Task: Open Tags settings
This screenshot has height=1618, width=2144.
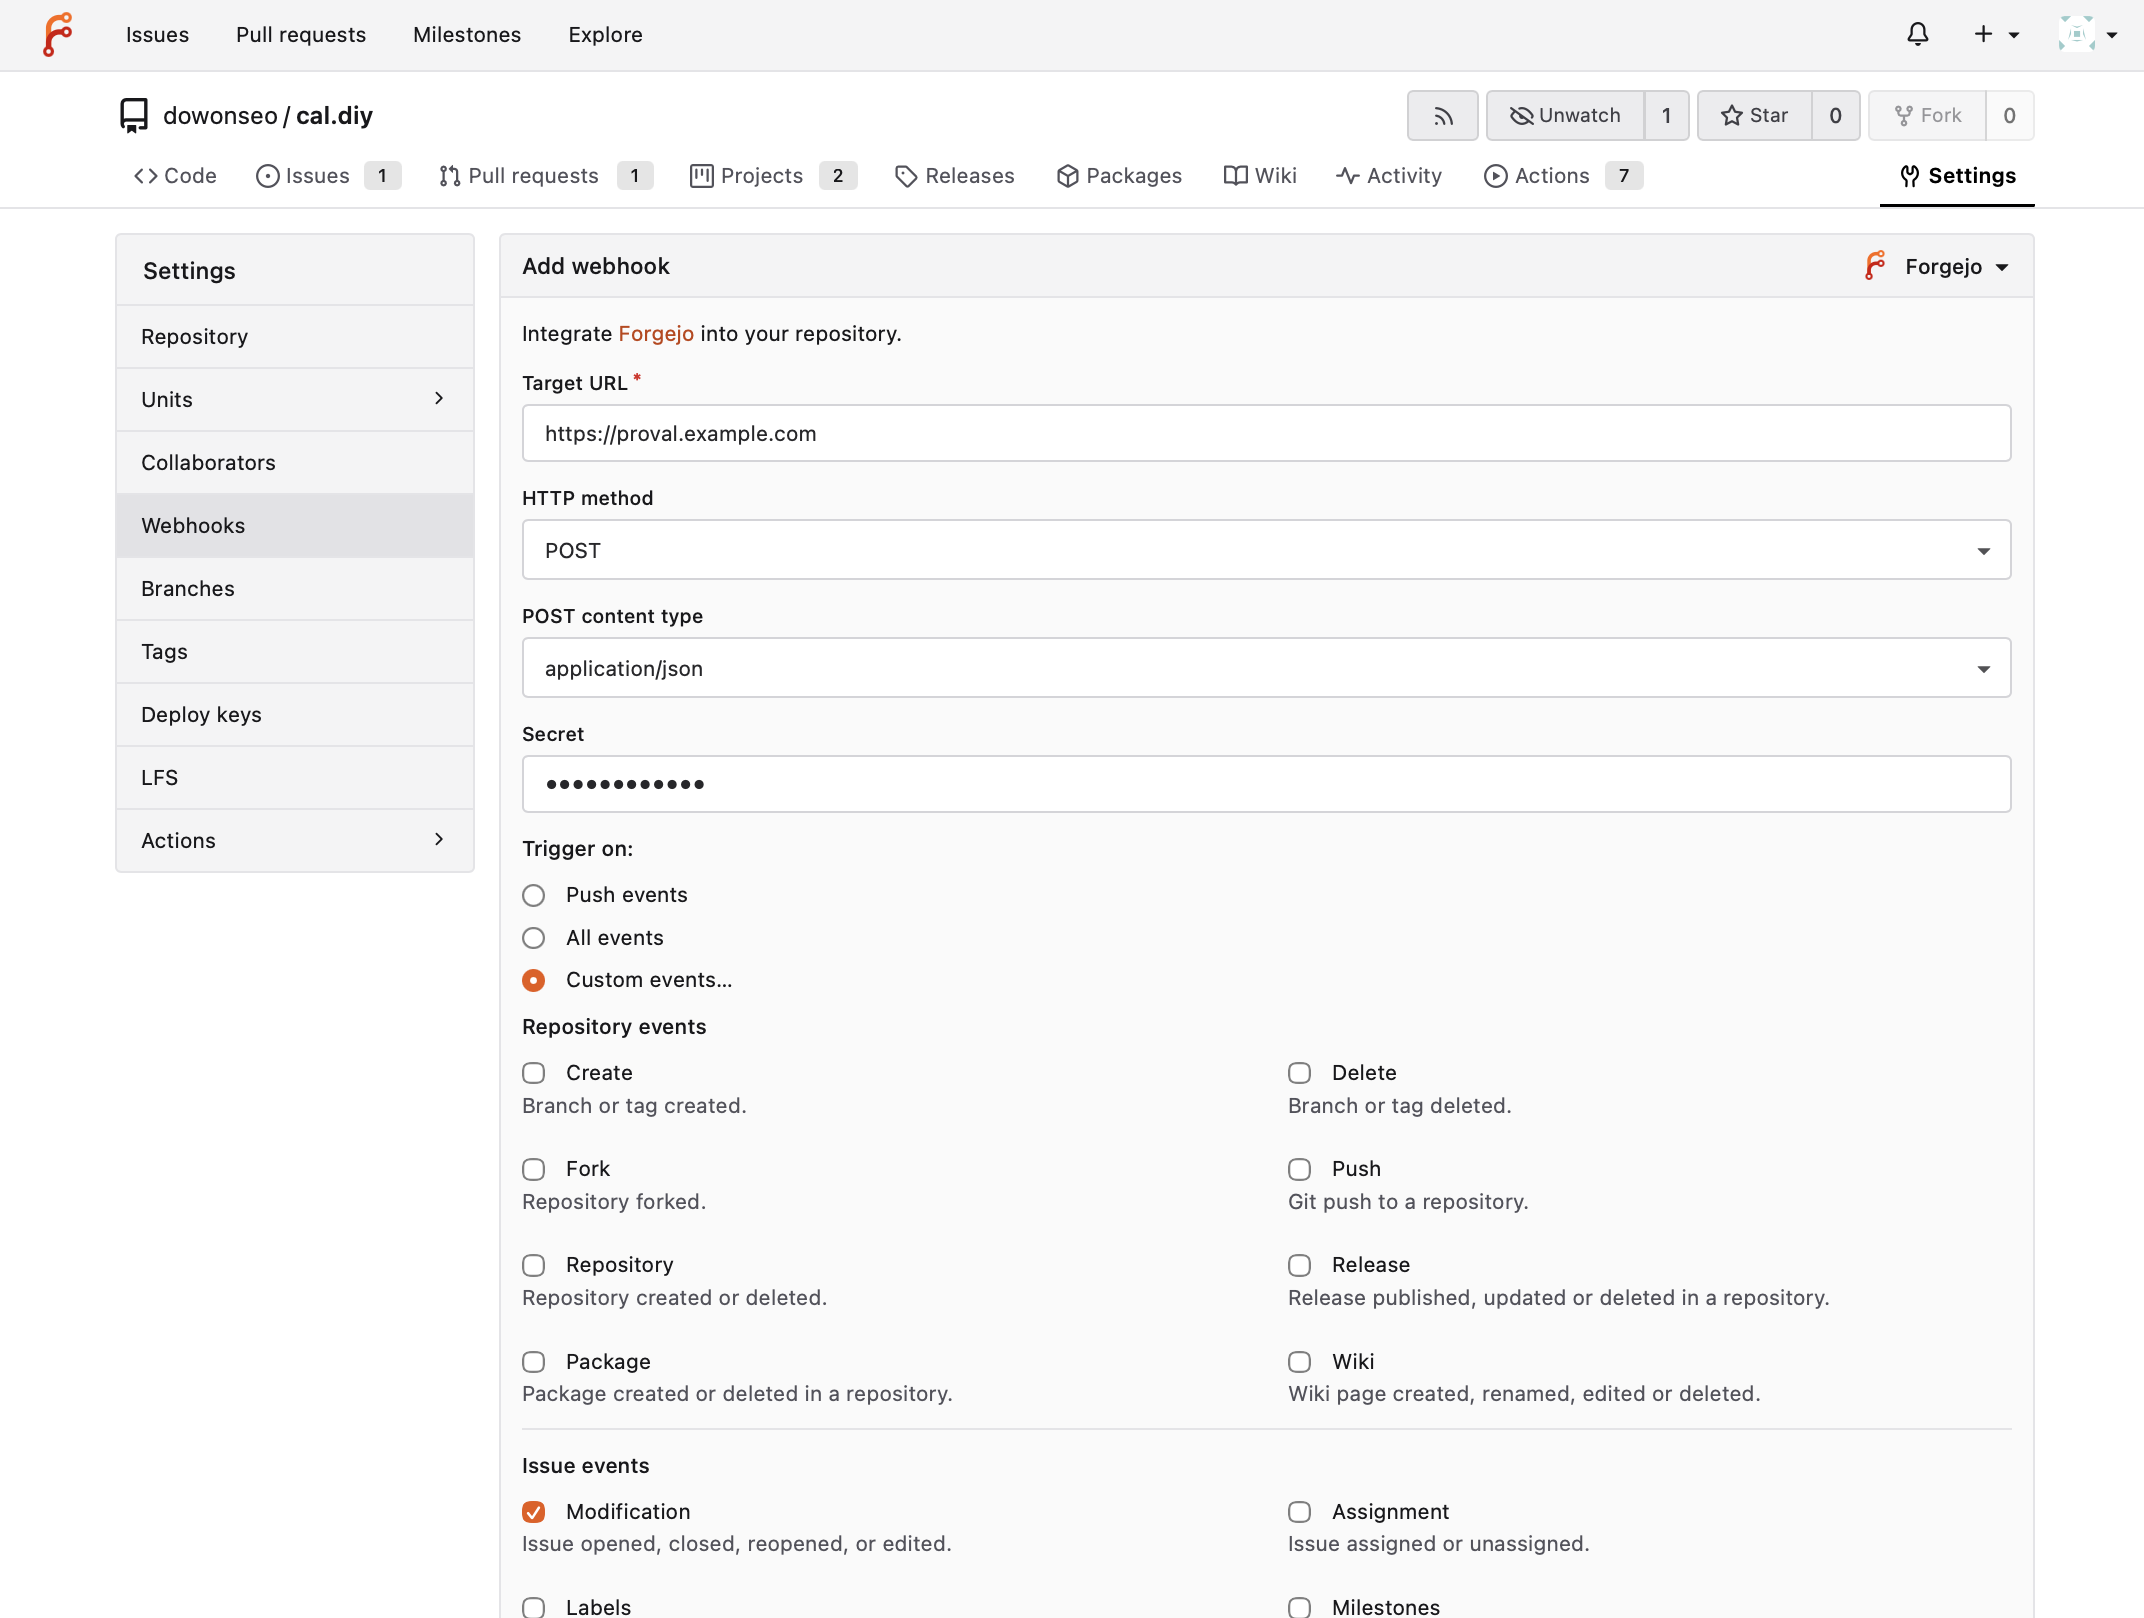Action: tap(295, 652)
